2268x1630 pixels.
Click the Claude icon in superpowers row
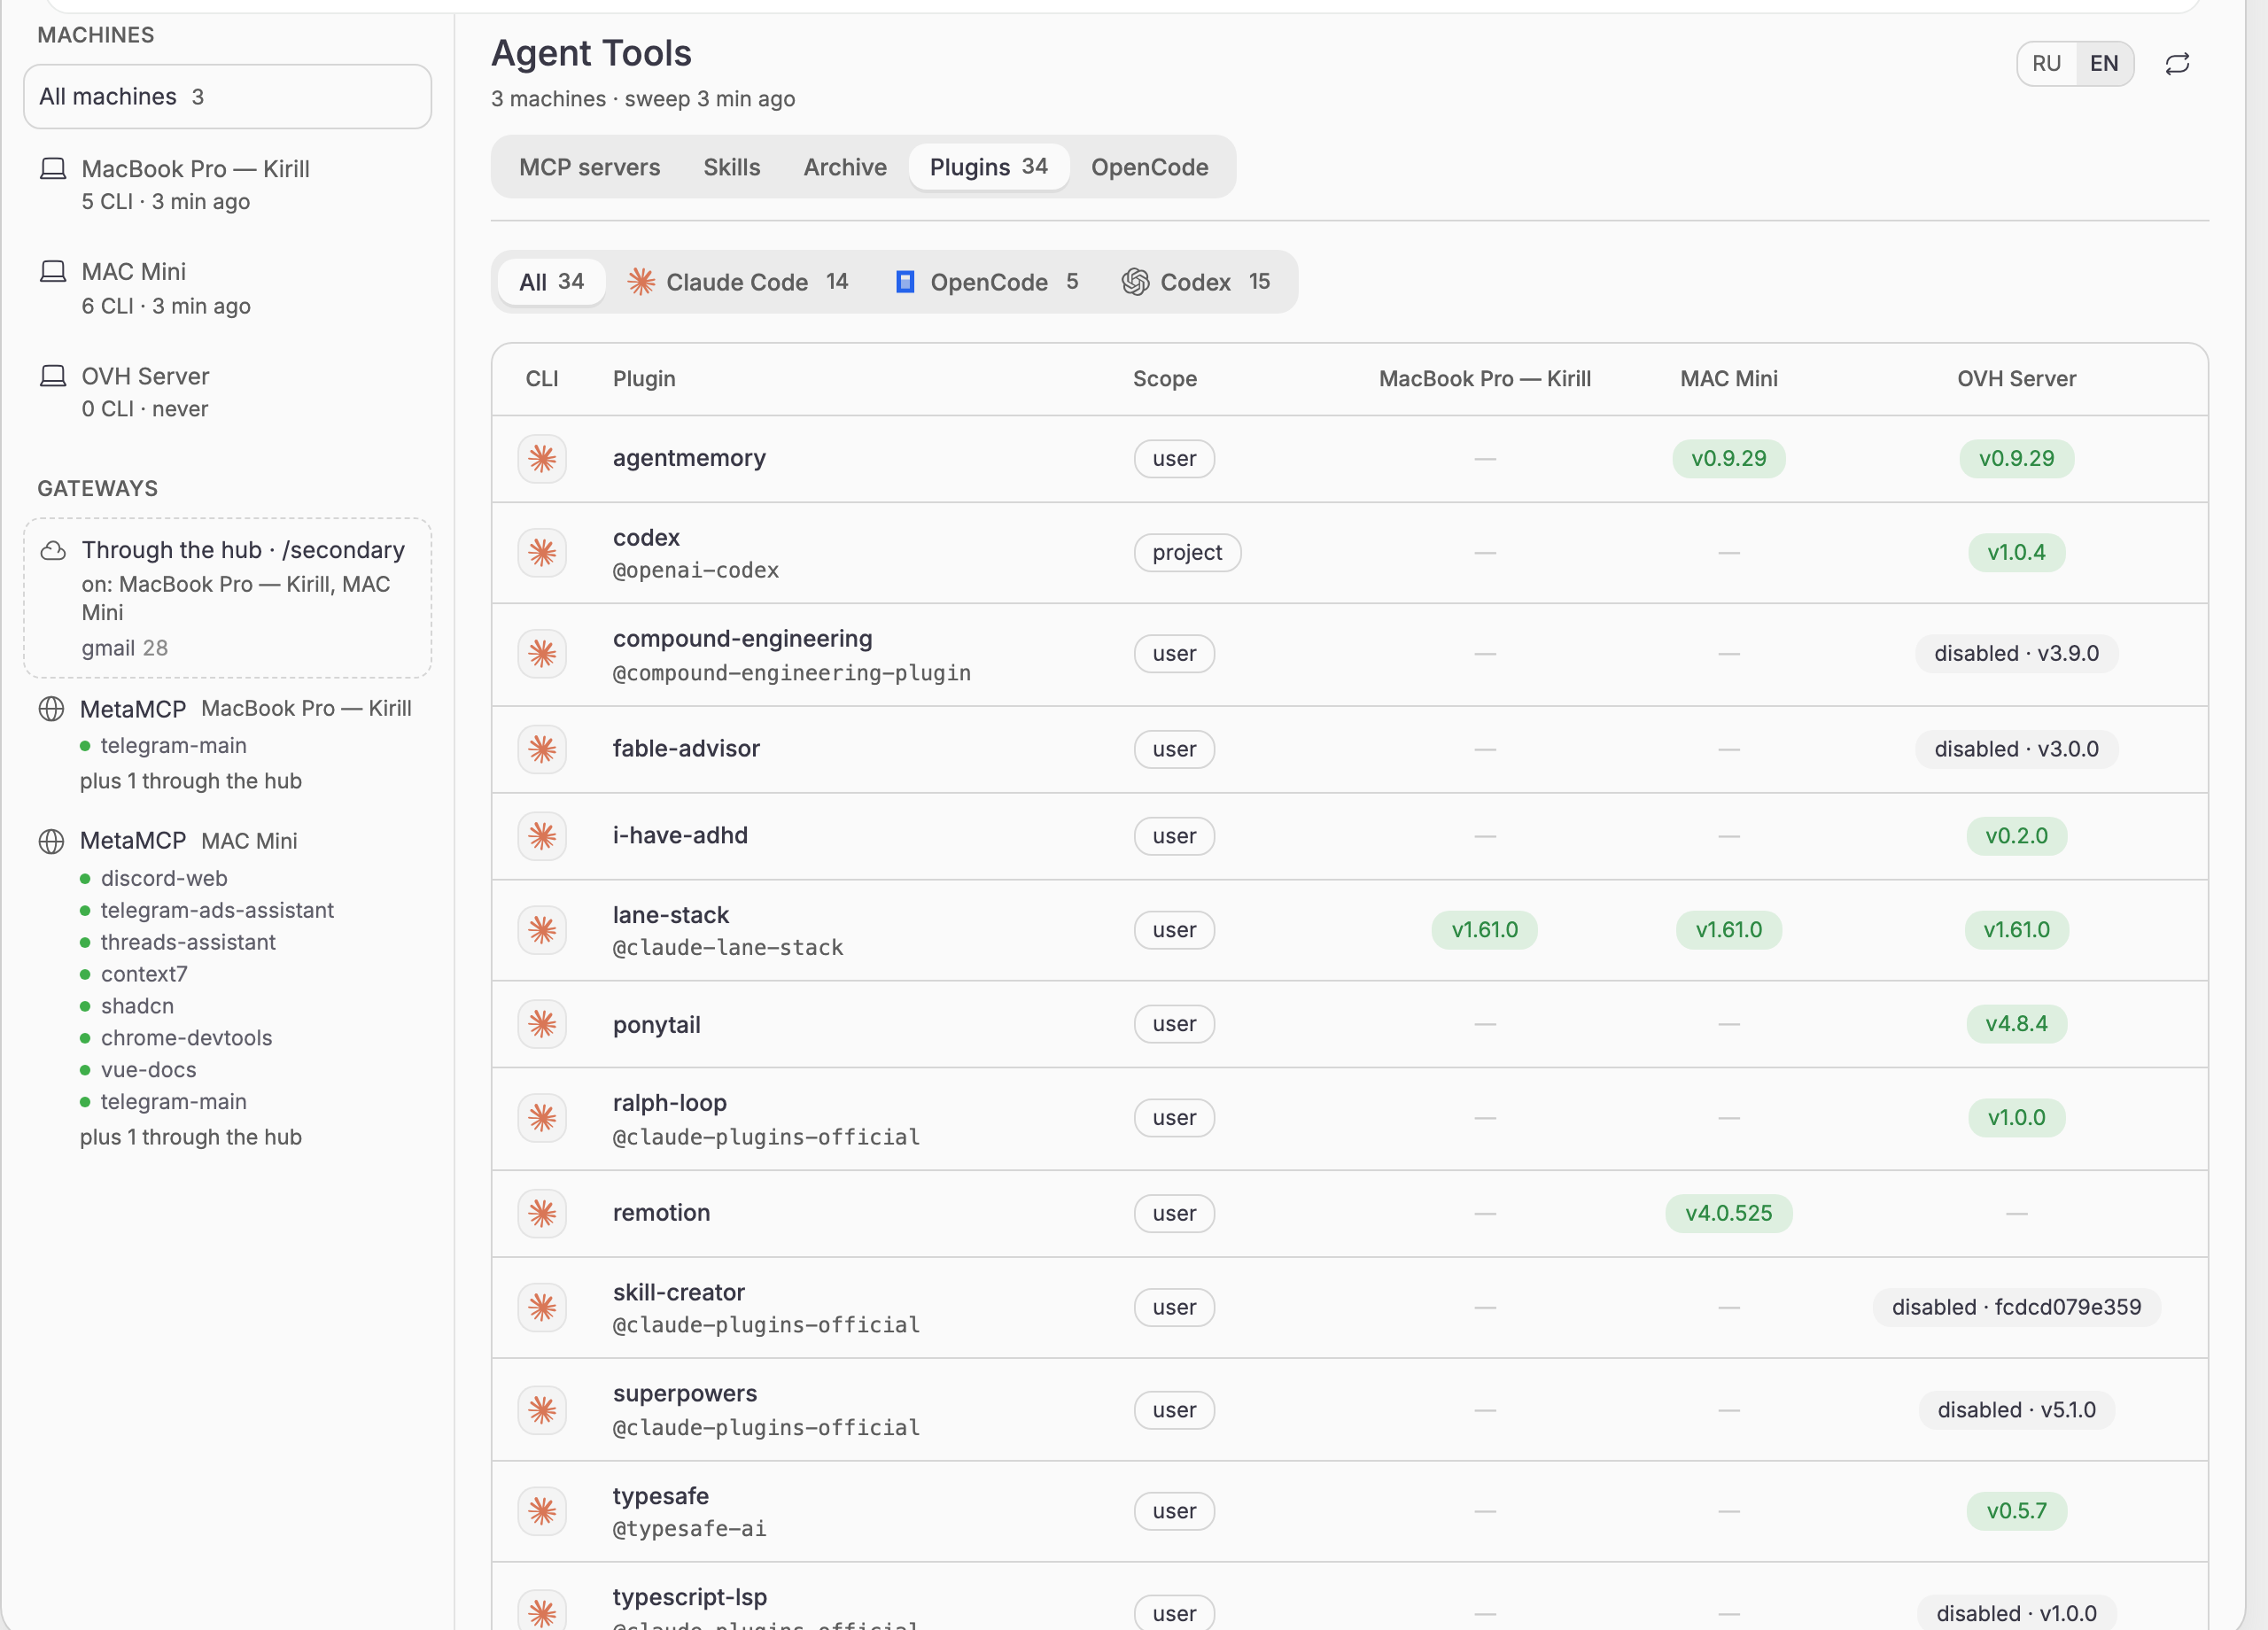point(542,1410)
